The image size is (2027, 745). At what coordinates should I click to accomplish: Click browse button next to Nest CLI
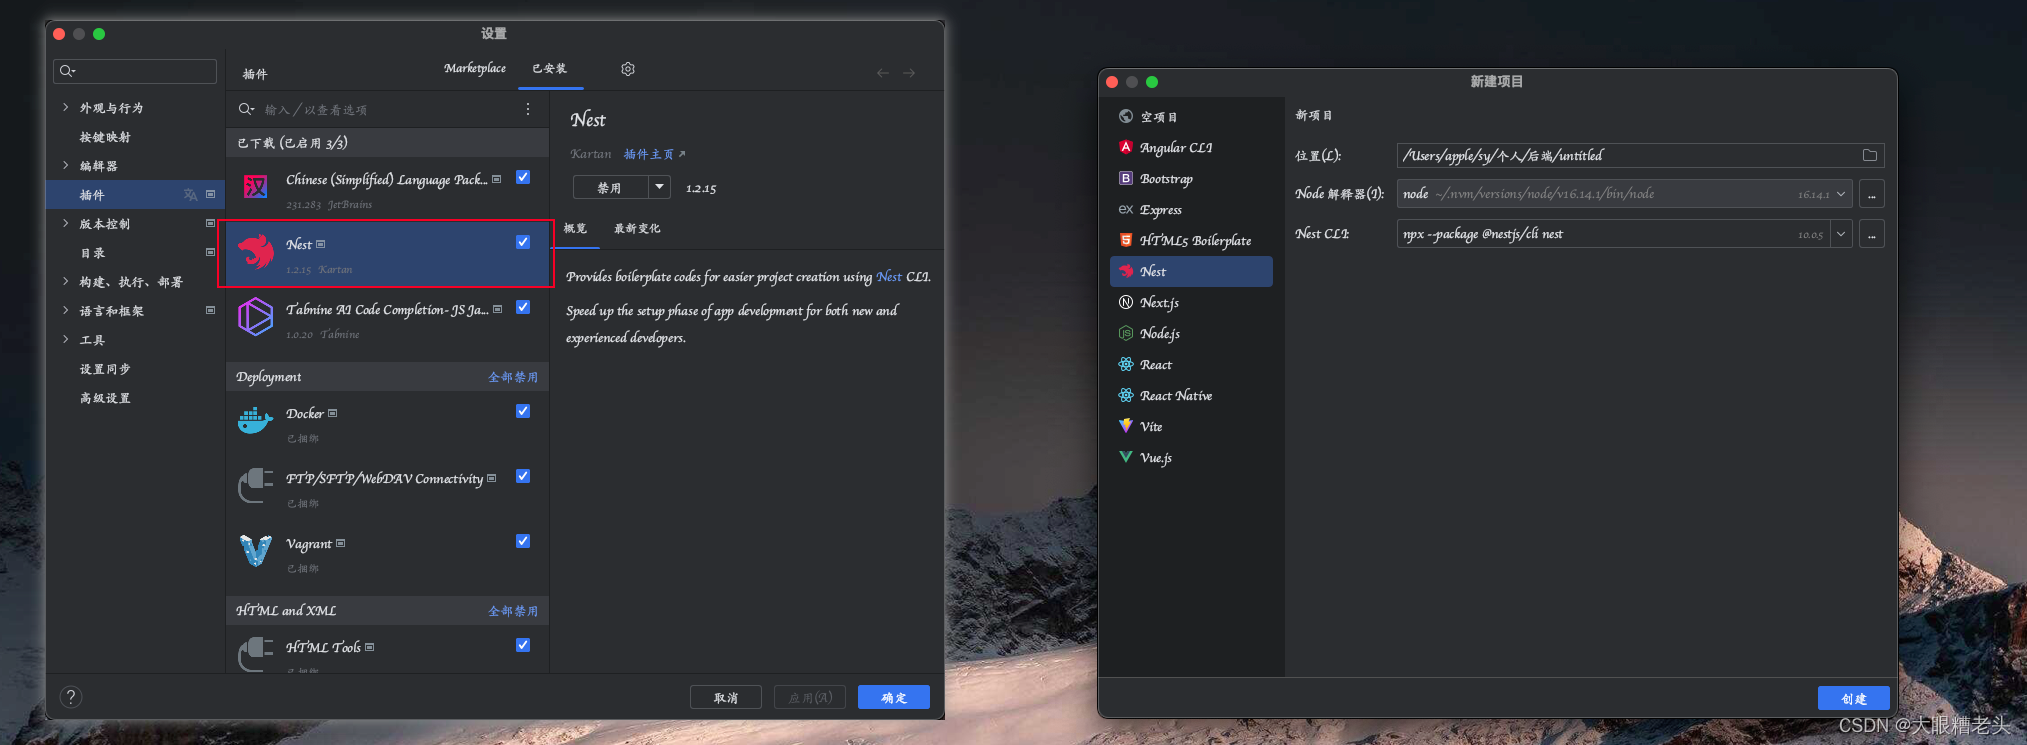(1872, 234)
